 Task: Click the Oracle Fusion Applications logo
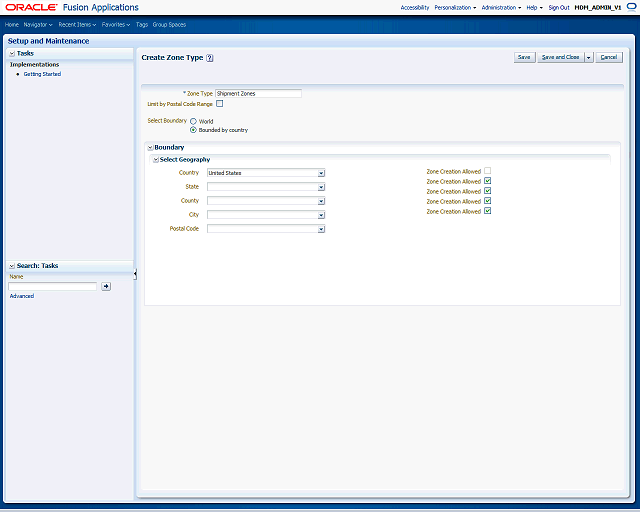(x=72, y=7)
